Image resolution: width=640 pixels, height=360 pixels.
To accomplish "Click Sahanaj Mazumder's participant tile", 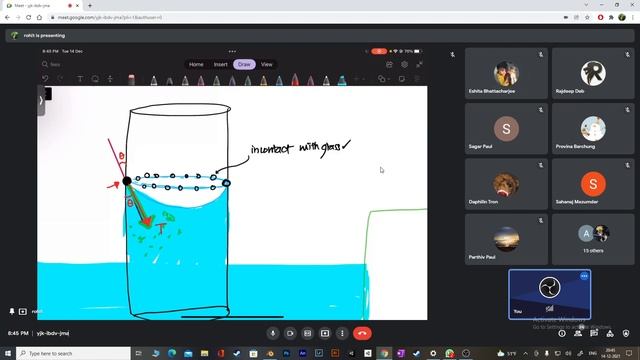I will pos(593,184).
